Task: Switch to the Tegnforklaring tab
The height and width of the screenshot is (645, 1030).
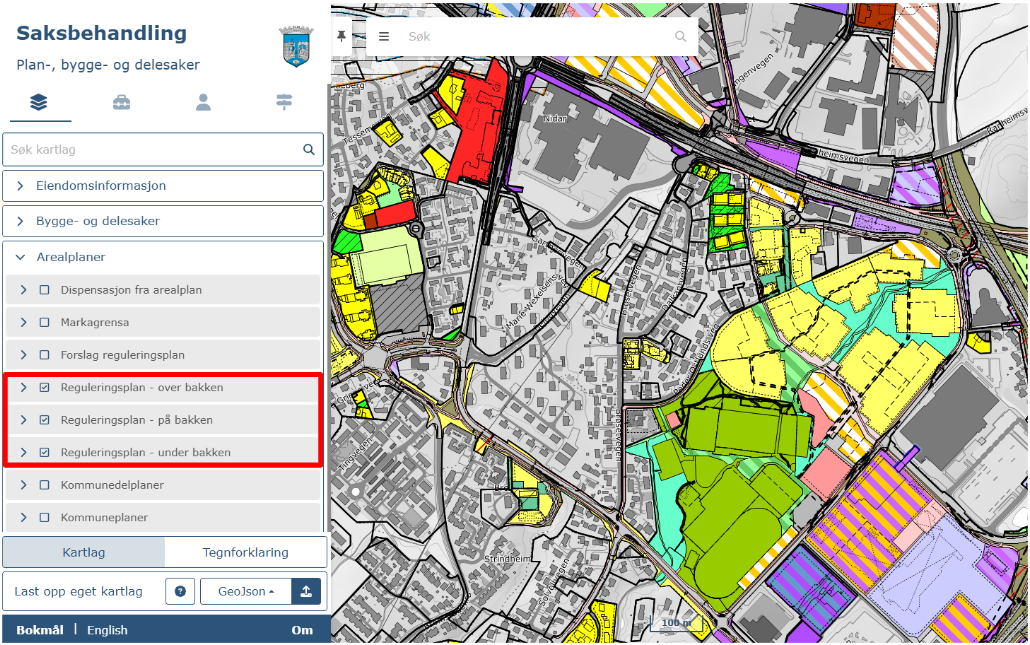Action: pos(245,552)
